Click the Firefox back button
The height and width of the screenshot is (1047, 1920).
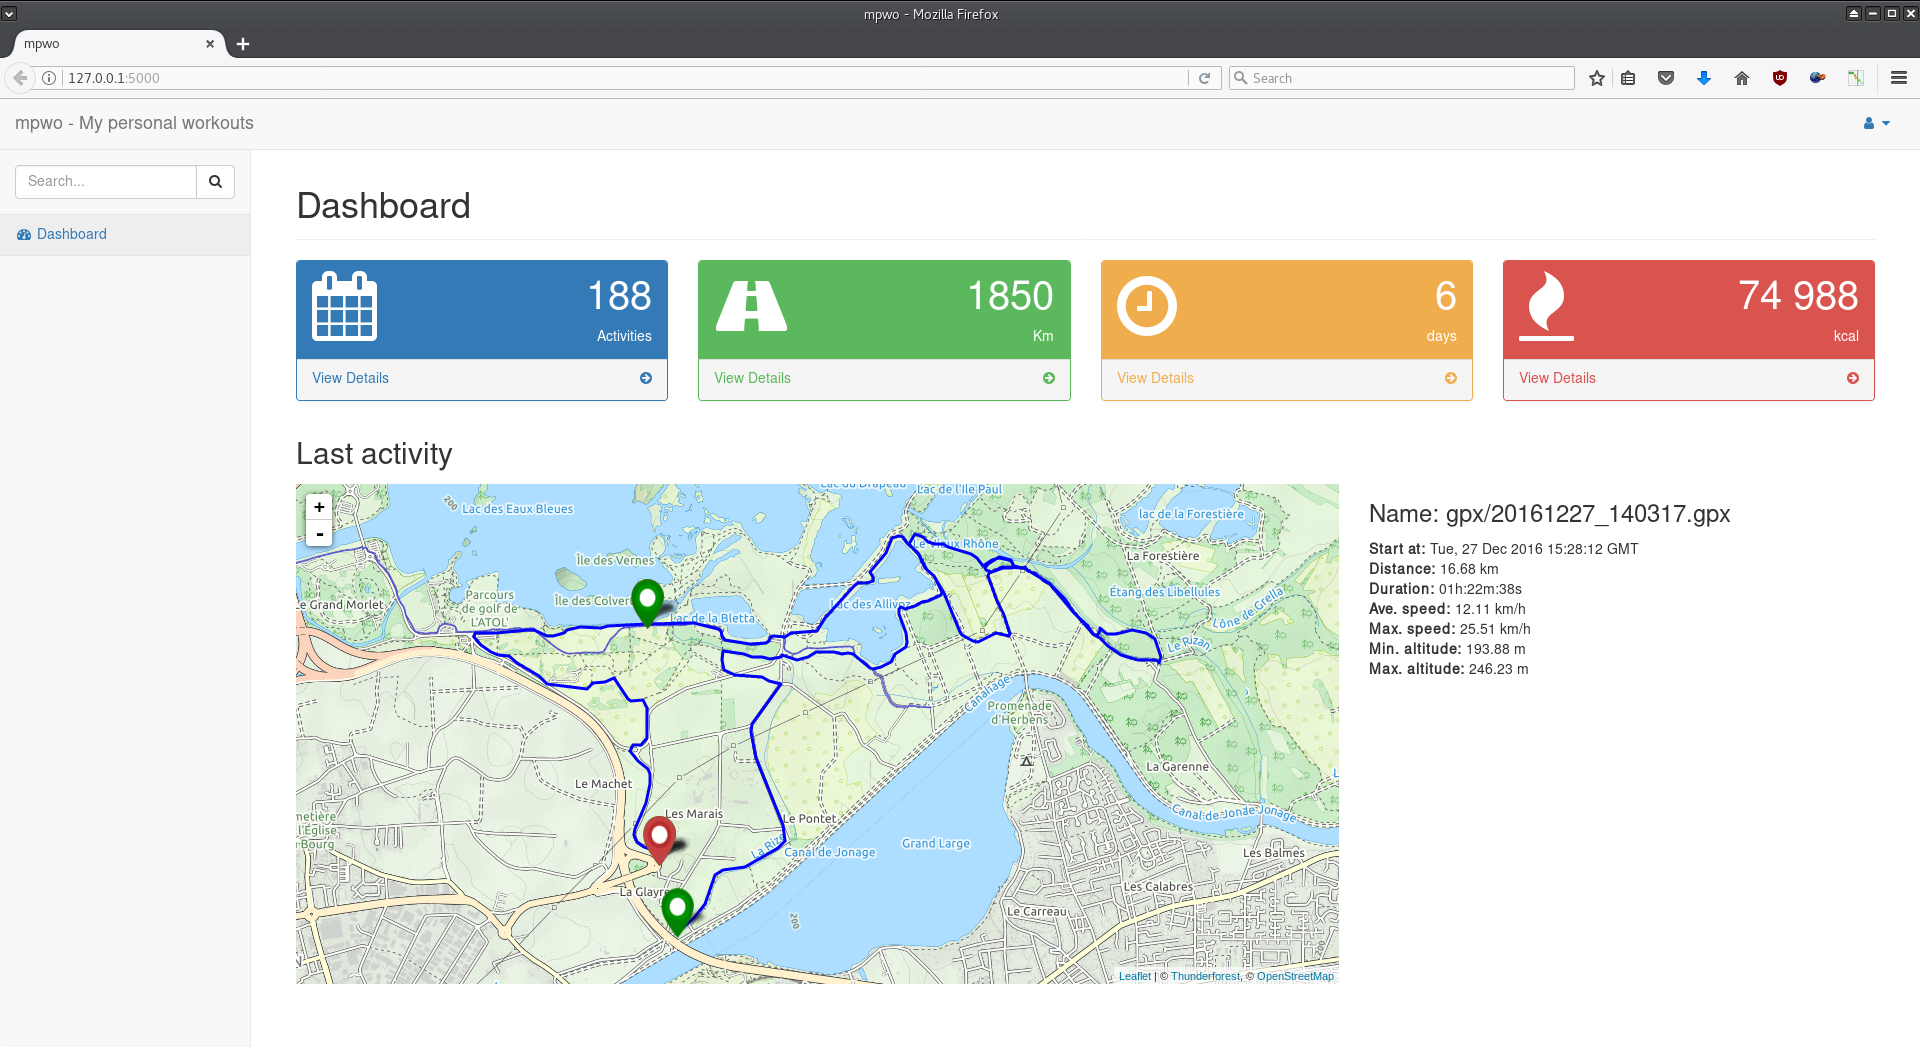[x=20, y=78]
